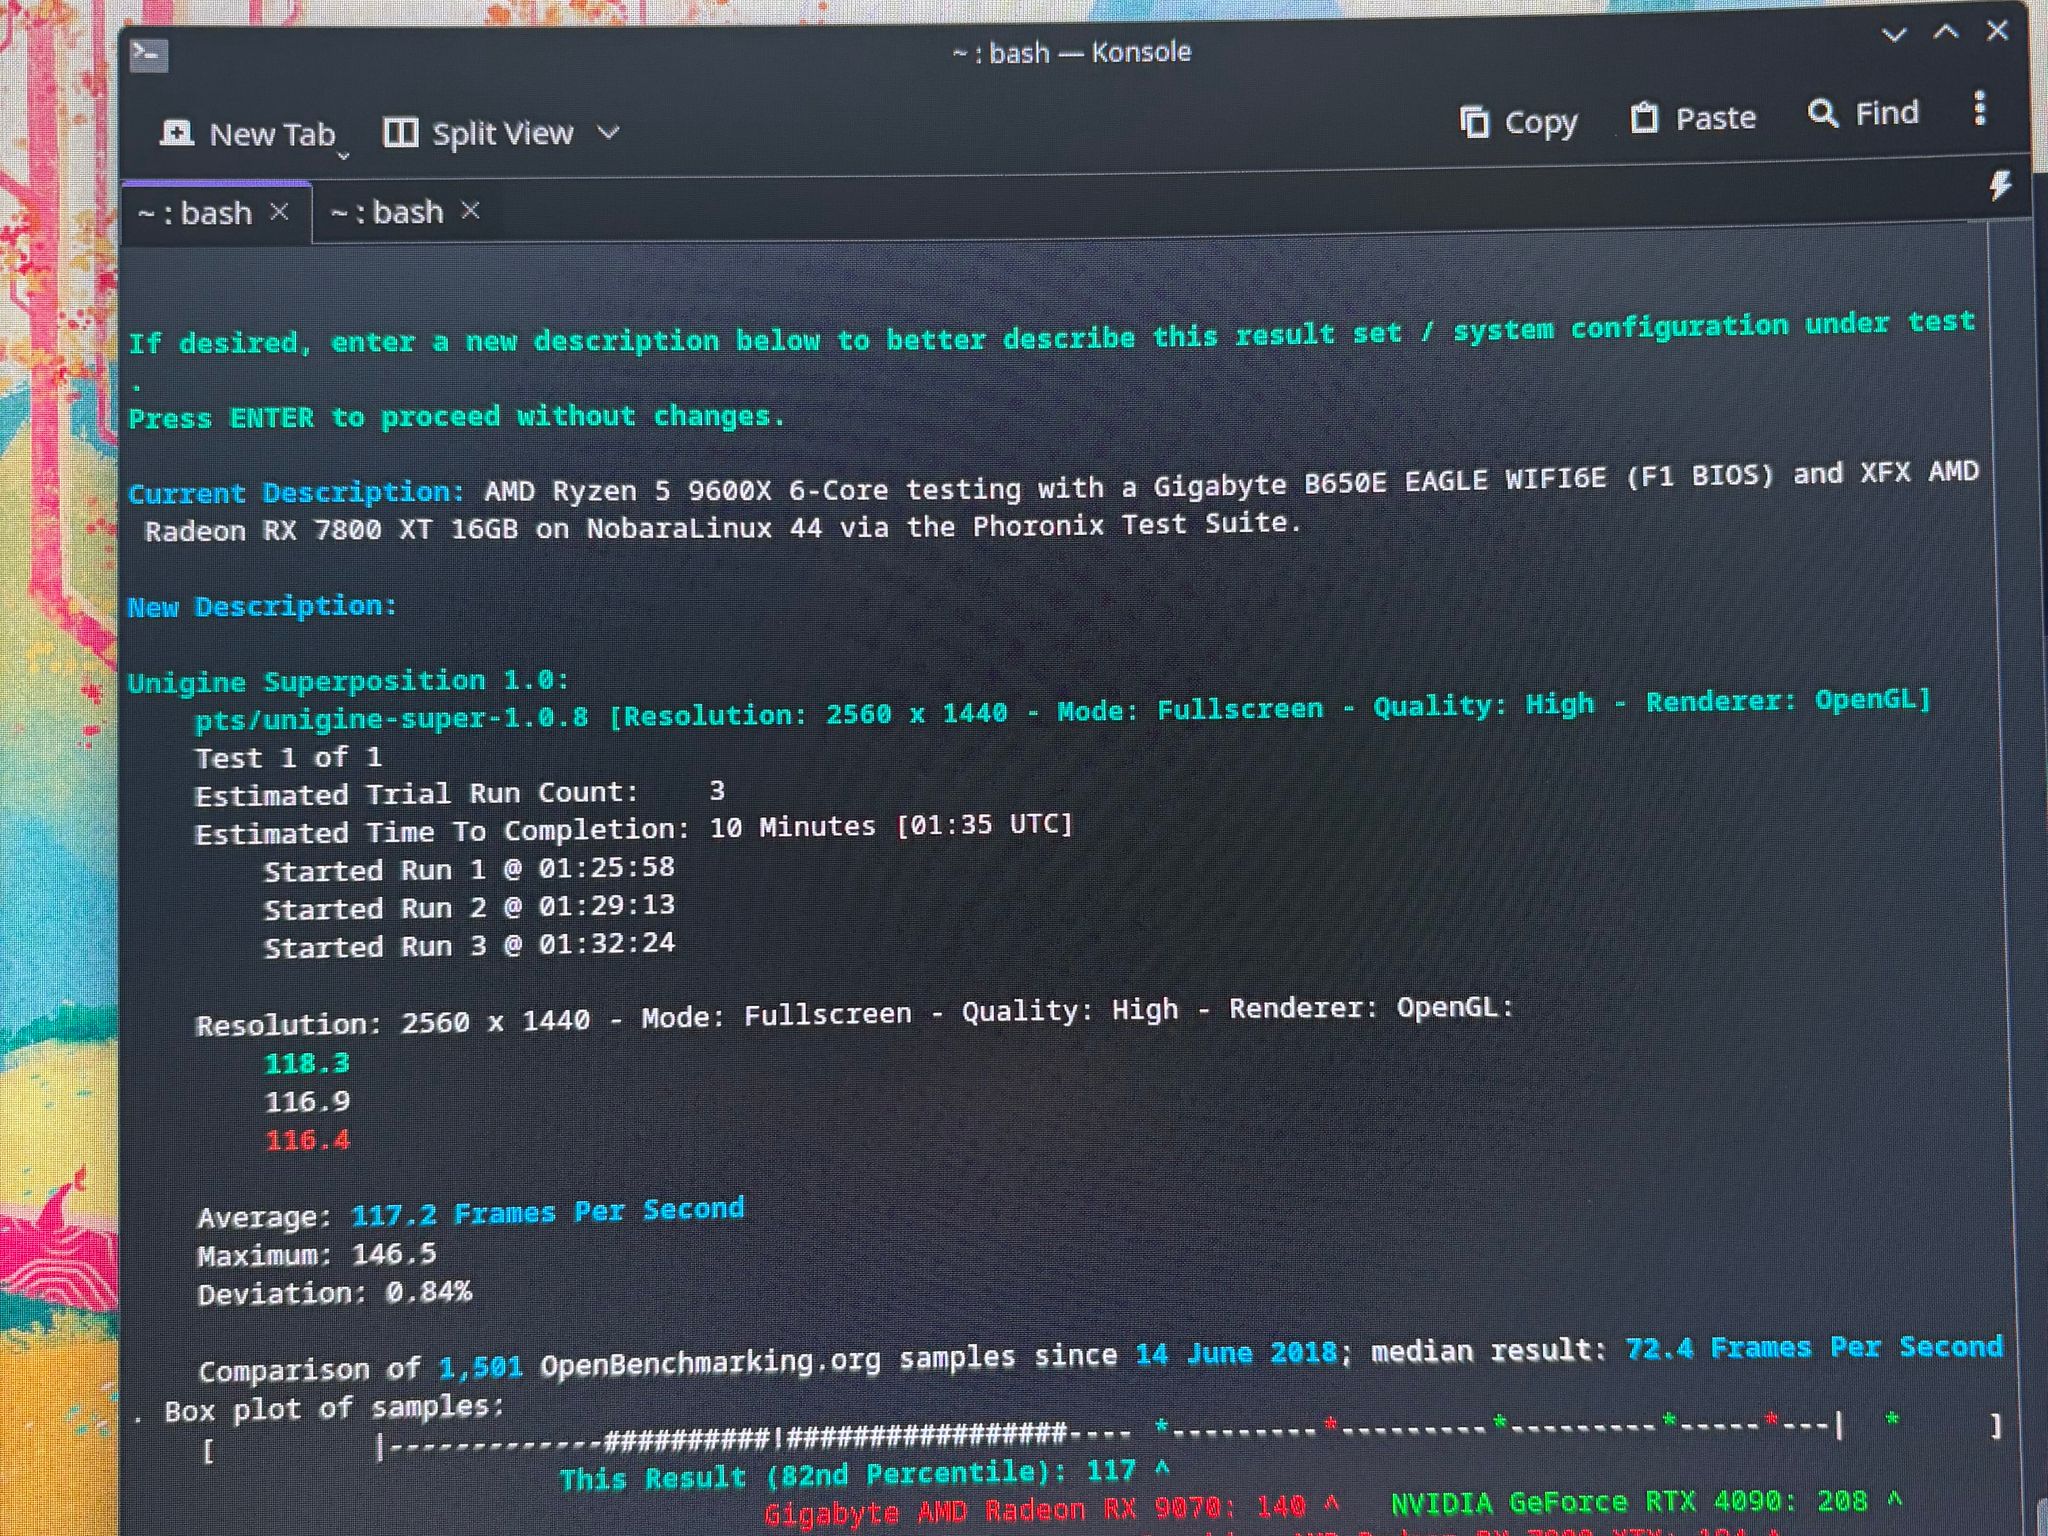Image resolution: width=2048 pixels, height=1536 pixels.
Task: Close the second bash tab
Action: point(470,210)
